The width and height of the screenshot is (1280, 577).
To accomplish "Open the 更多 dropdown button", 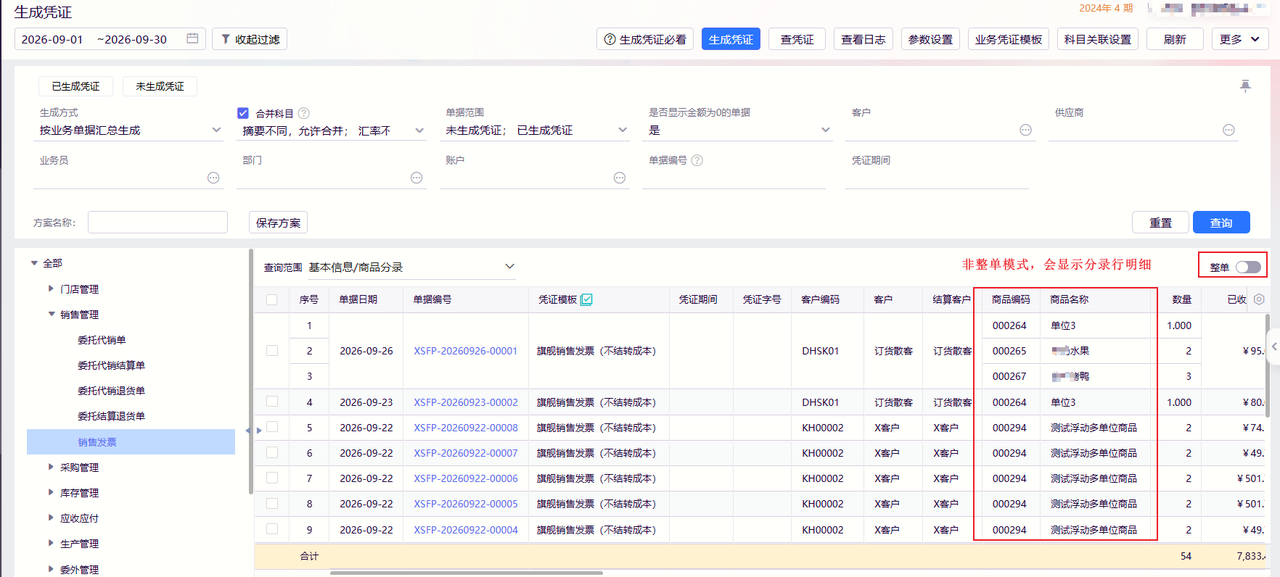I will 1240,39.
